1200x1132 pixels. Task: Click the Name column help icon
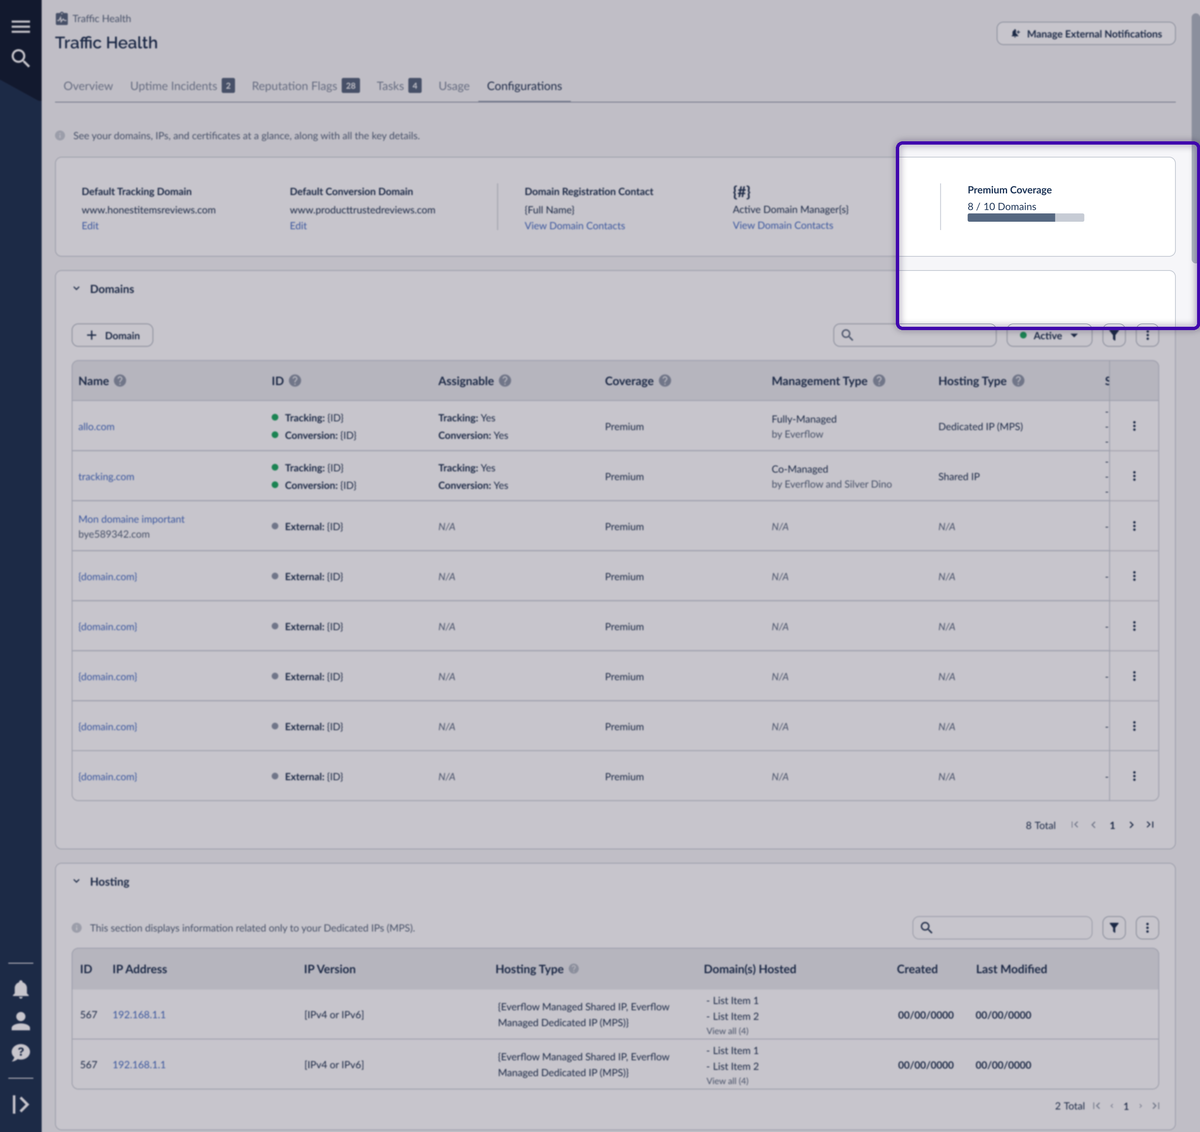(x=120, y=381)
